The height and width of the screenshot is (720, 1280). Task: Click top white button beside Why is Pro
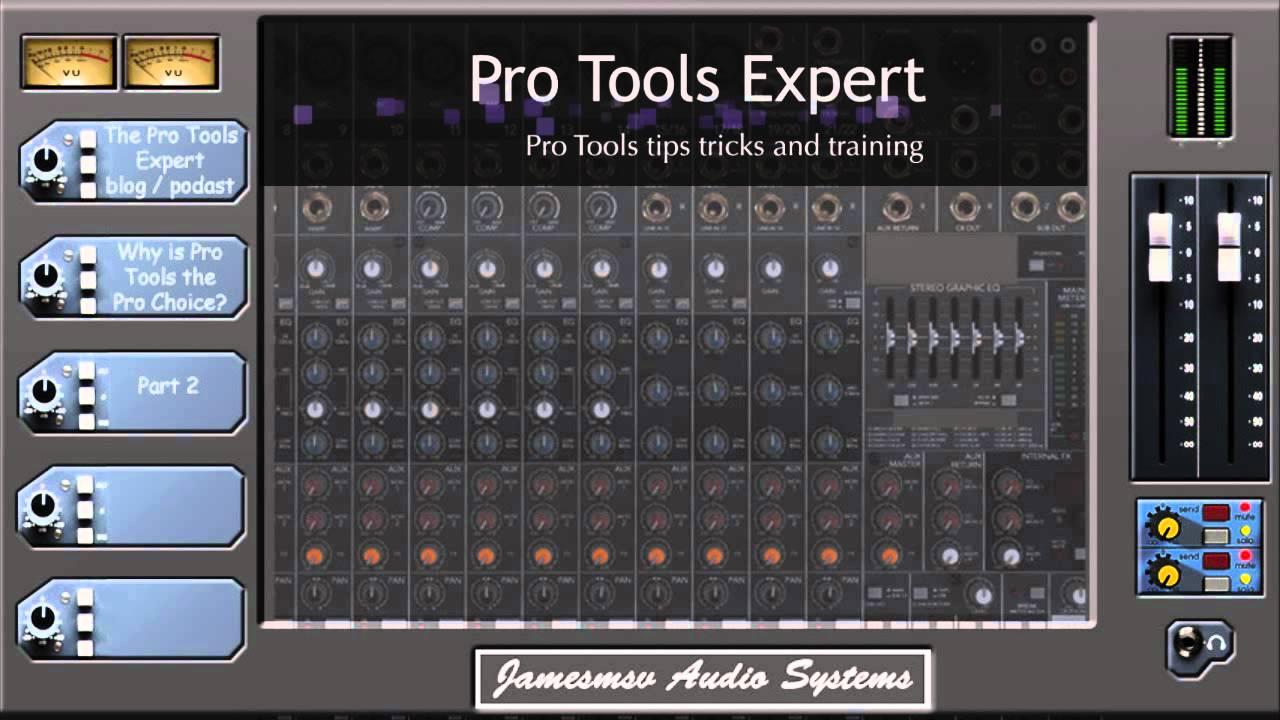[x=88, y=254]
